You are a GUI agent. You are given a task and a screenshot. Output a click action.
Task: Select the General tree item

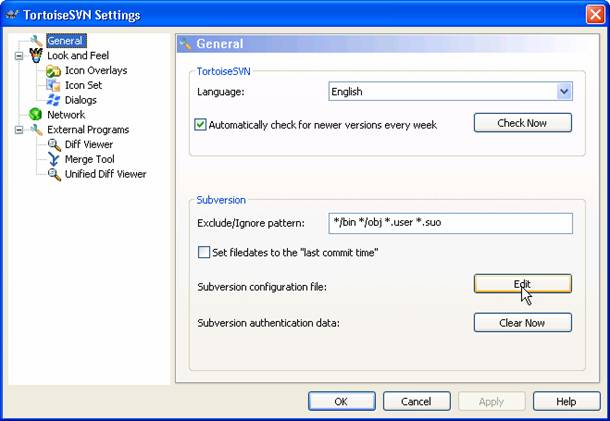pyautogui.click(x=65, y=40)
